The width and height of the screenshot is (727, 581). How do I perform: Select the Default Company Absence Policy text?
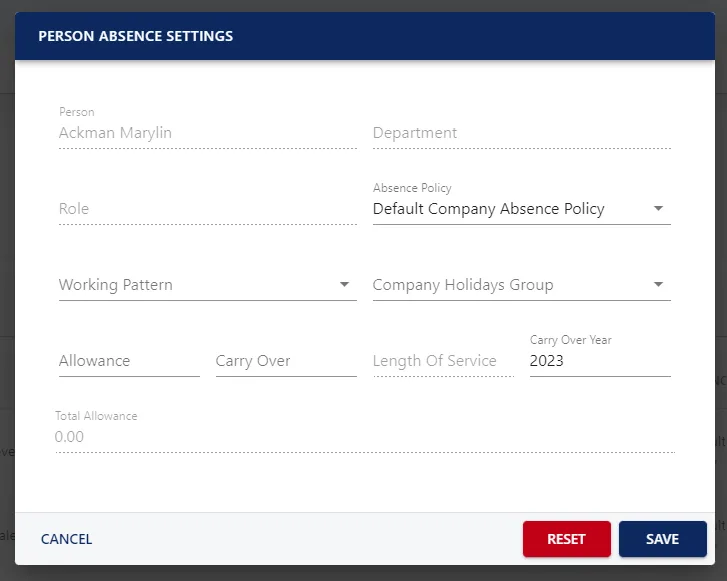tap(489, 209)
